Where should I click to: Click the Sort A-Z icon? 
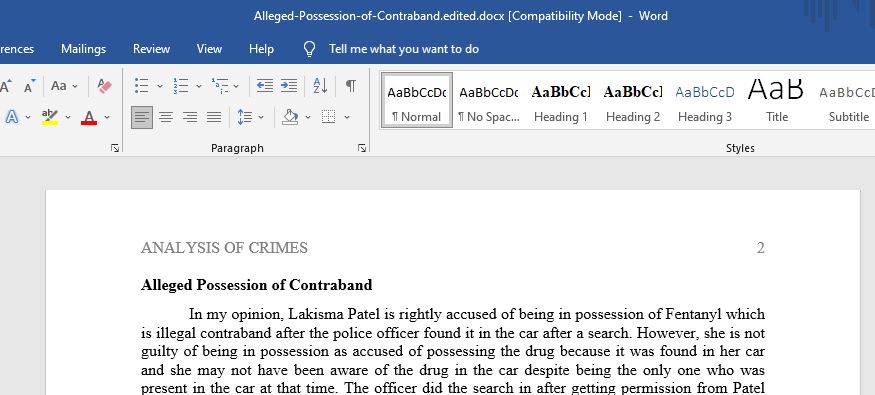[x=320, y=86]
